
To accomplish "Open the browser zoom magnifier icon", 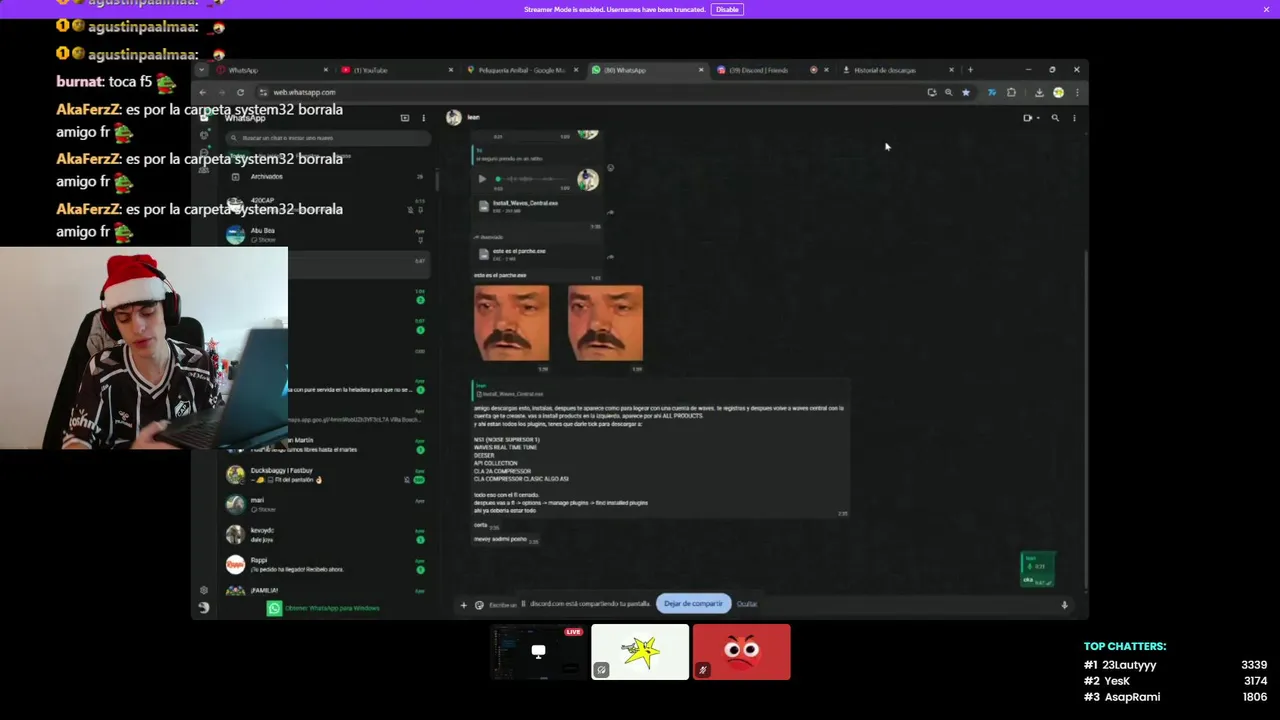I will (x=948, y=92).
